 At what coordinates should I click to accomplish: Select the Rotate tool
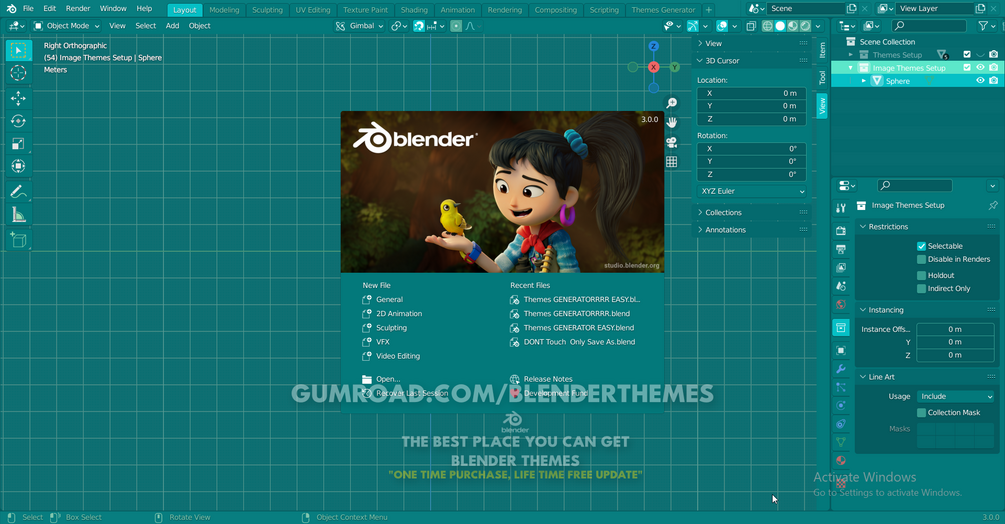pos(19,121)
